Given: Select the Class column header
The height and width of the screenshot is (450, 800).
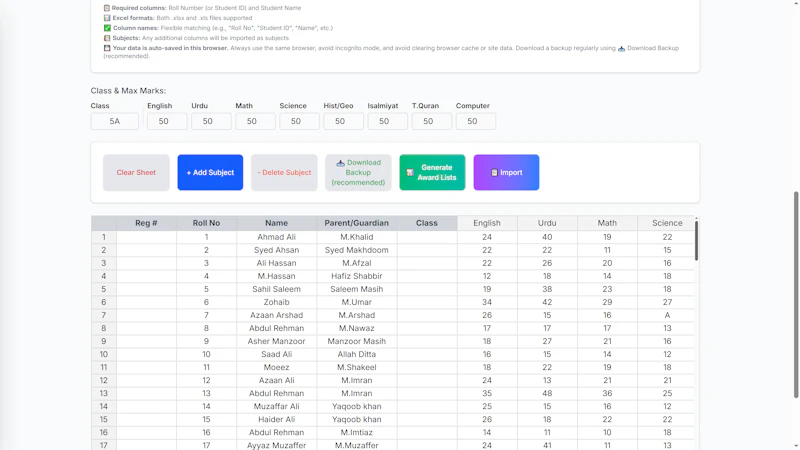Looking at the screenshot, I should click(x=427, y=223).
